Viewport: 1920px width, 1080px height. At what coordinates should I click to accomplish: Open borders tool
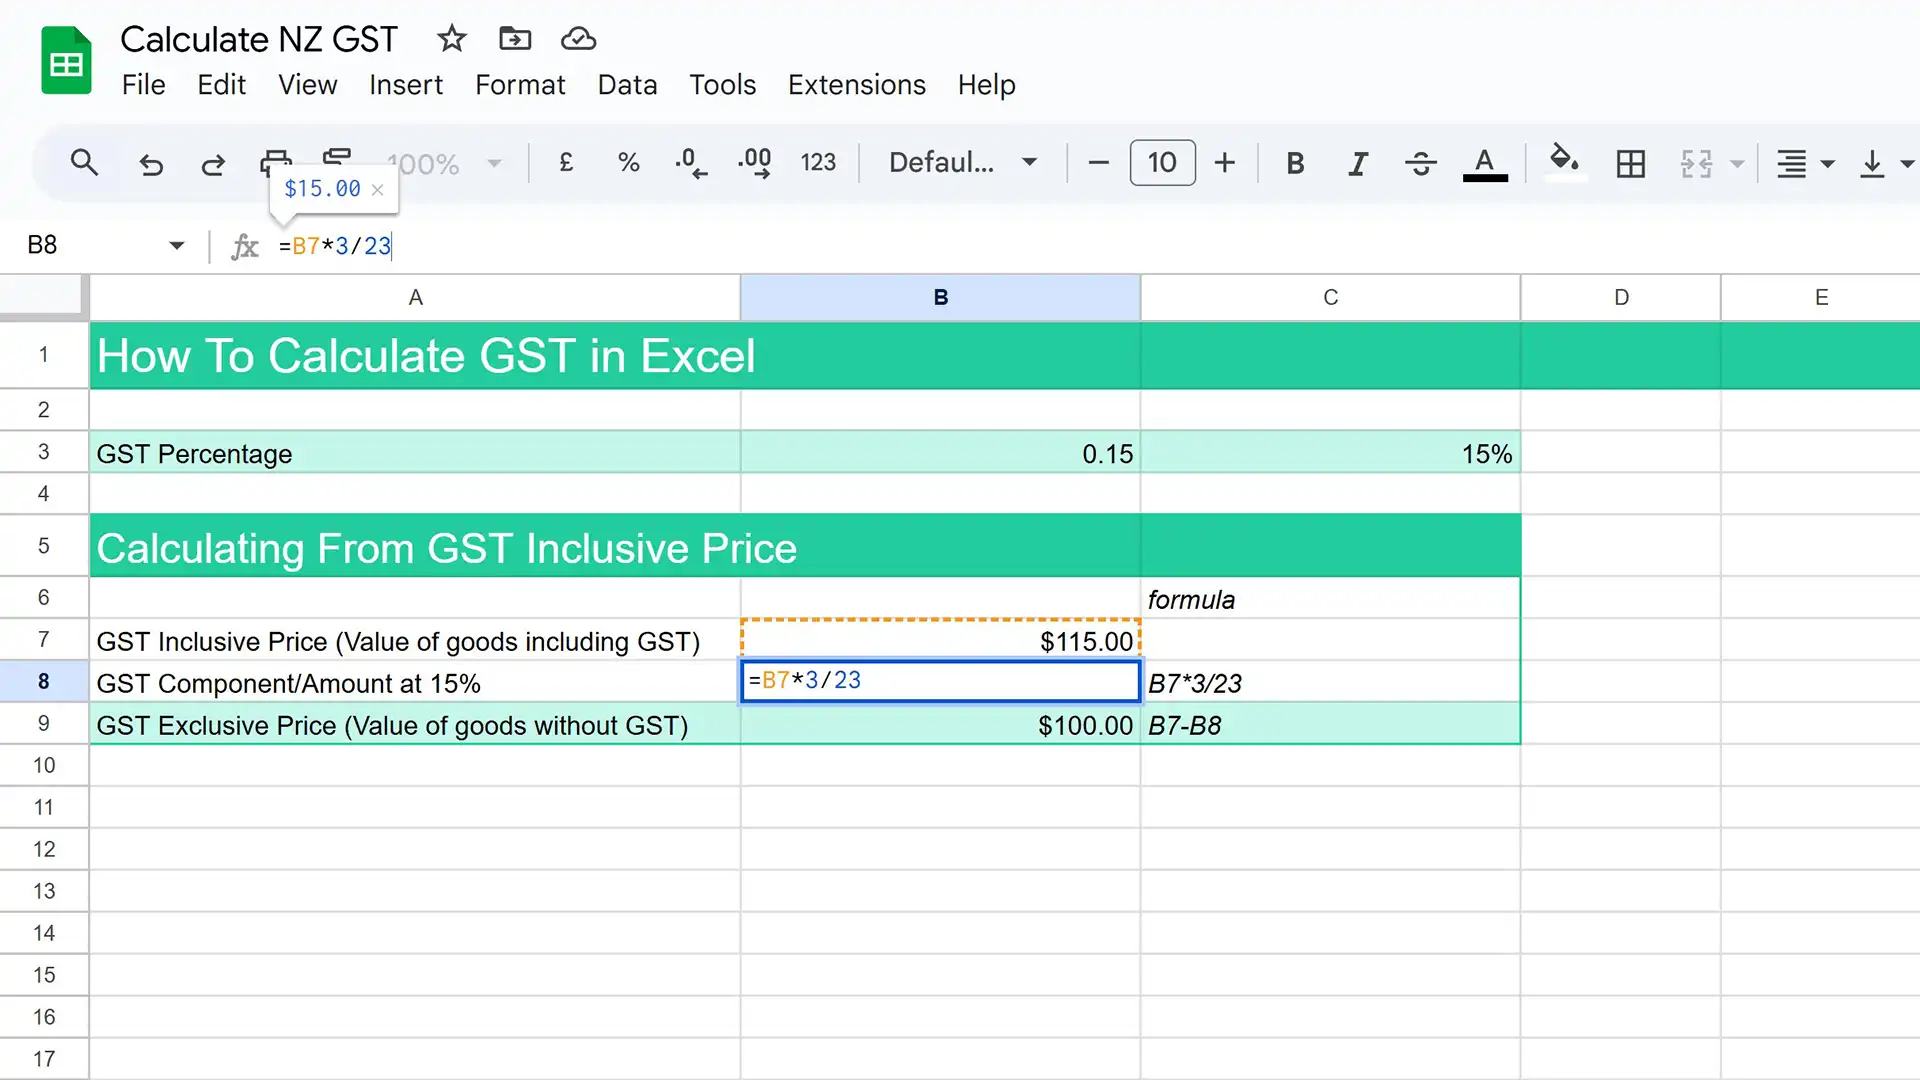tap(1630, 163)
